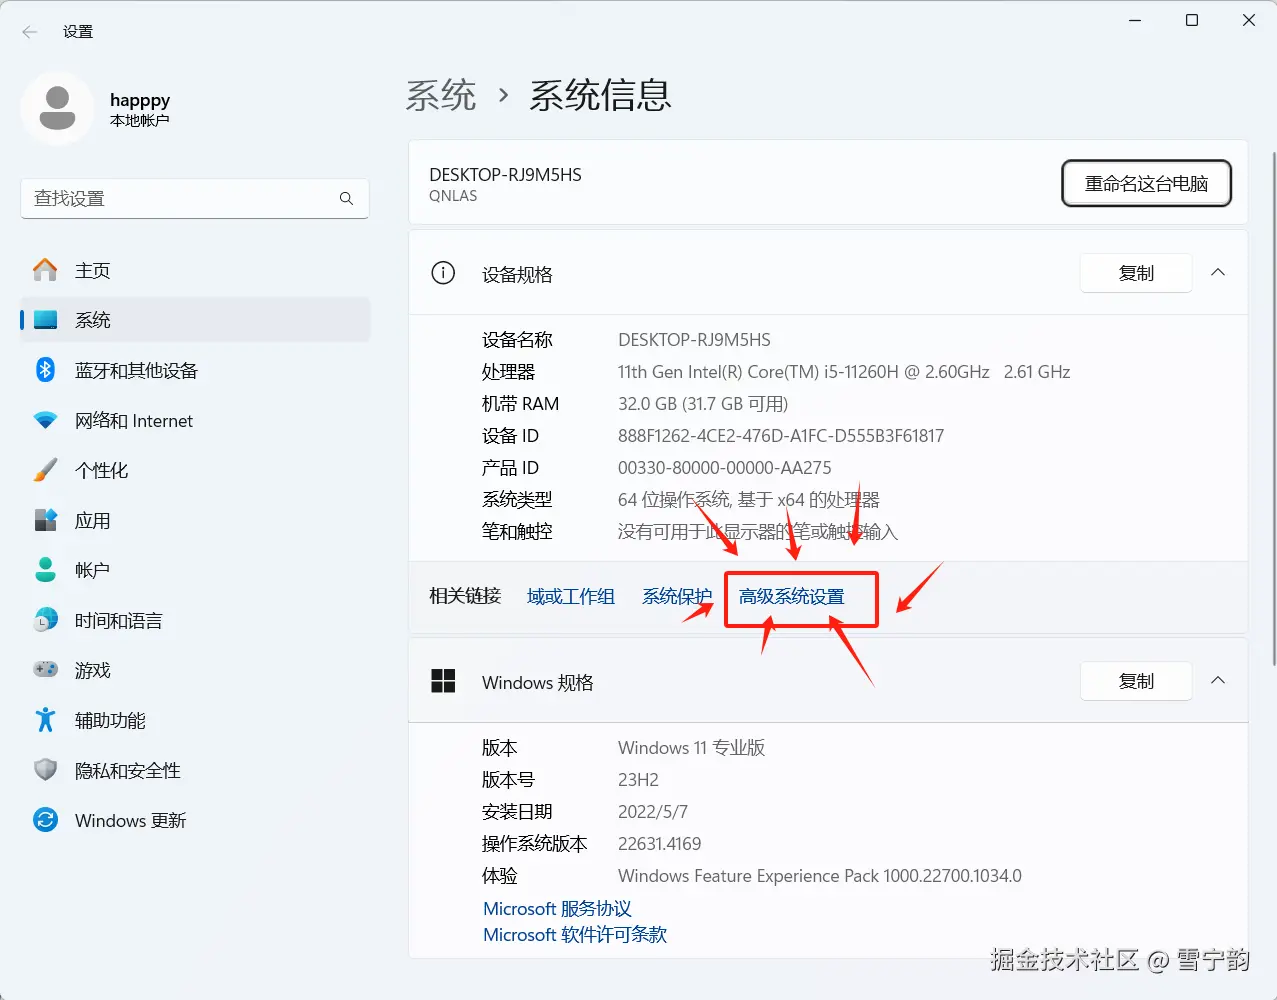Open 时间和语言 settings
The height and width of the screenshot is (1000, 1277).
point(195,620)
